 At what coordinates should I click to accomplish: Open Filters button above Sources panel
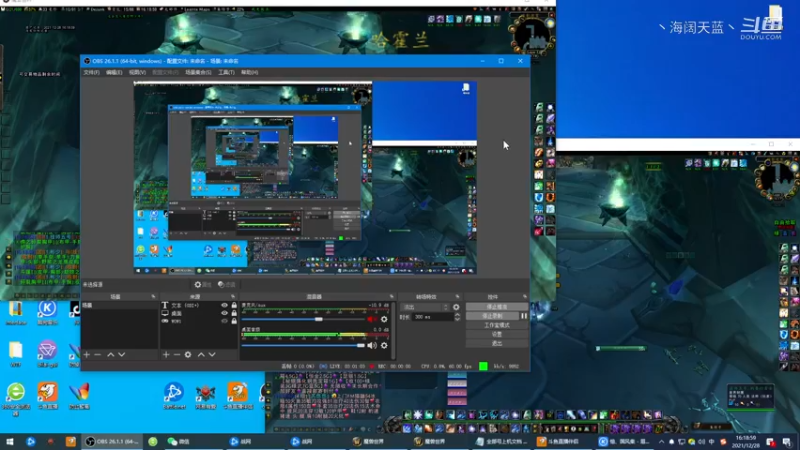(227, 285)
